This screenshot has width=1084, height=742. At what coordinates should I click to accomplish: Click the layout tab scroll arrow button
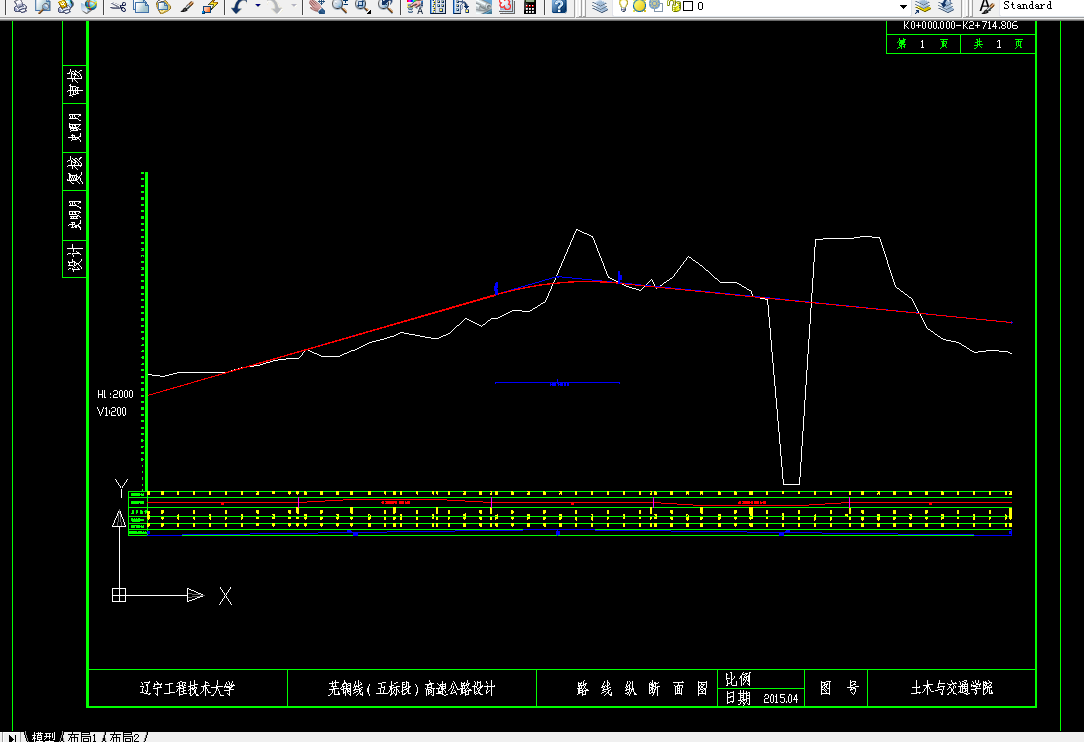pyautogui.click(x=12, y=738)
